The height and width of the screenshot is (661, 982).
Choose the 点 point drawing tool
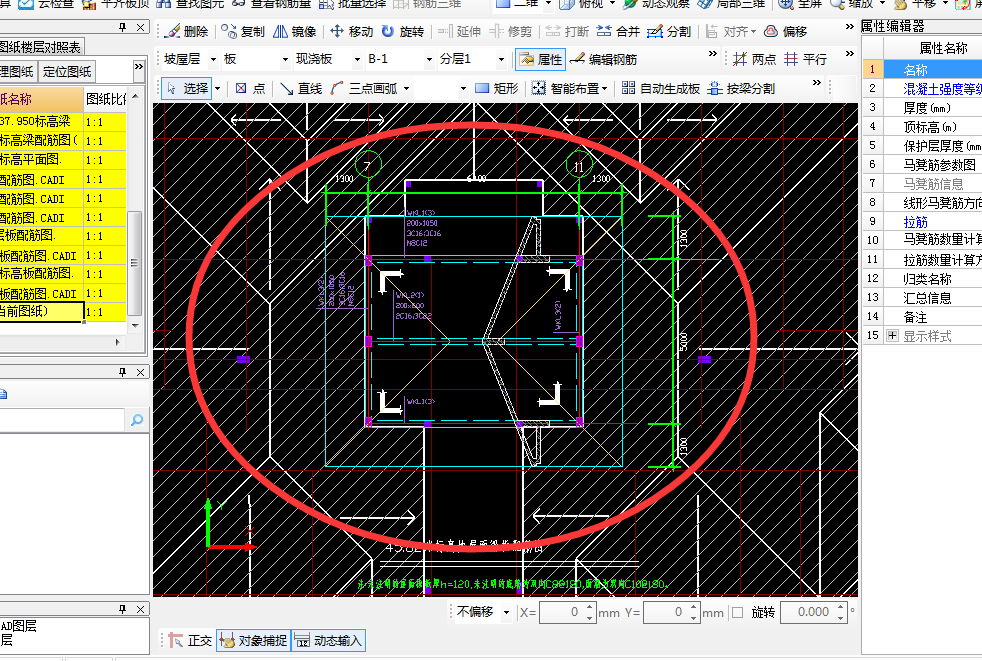[251, 88]
